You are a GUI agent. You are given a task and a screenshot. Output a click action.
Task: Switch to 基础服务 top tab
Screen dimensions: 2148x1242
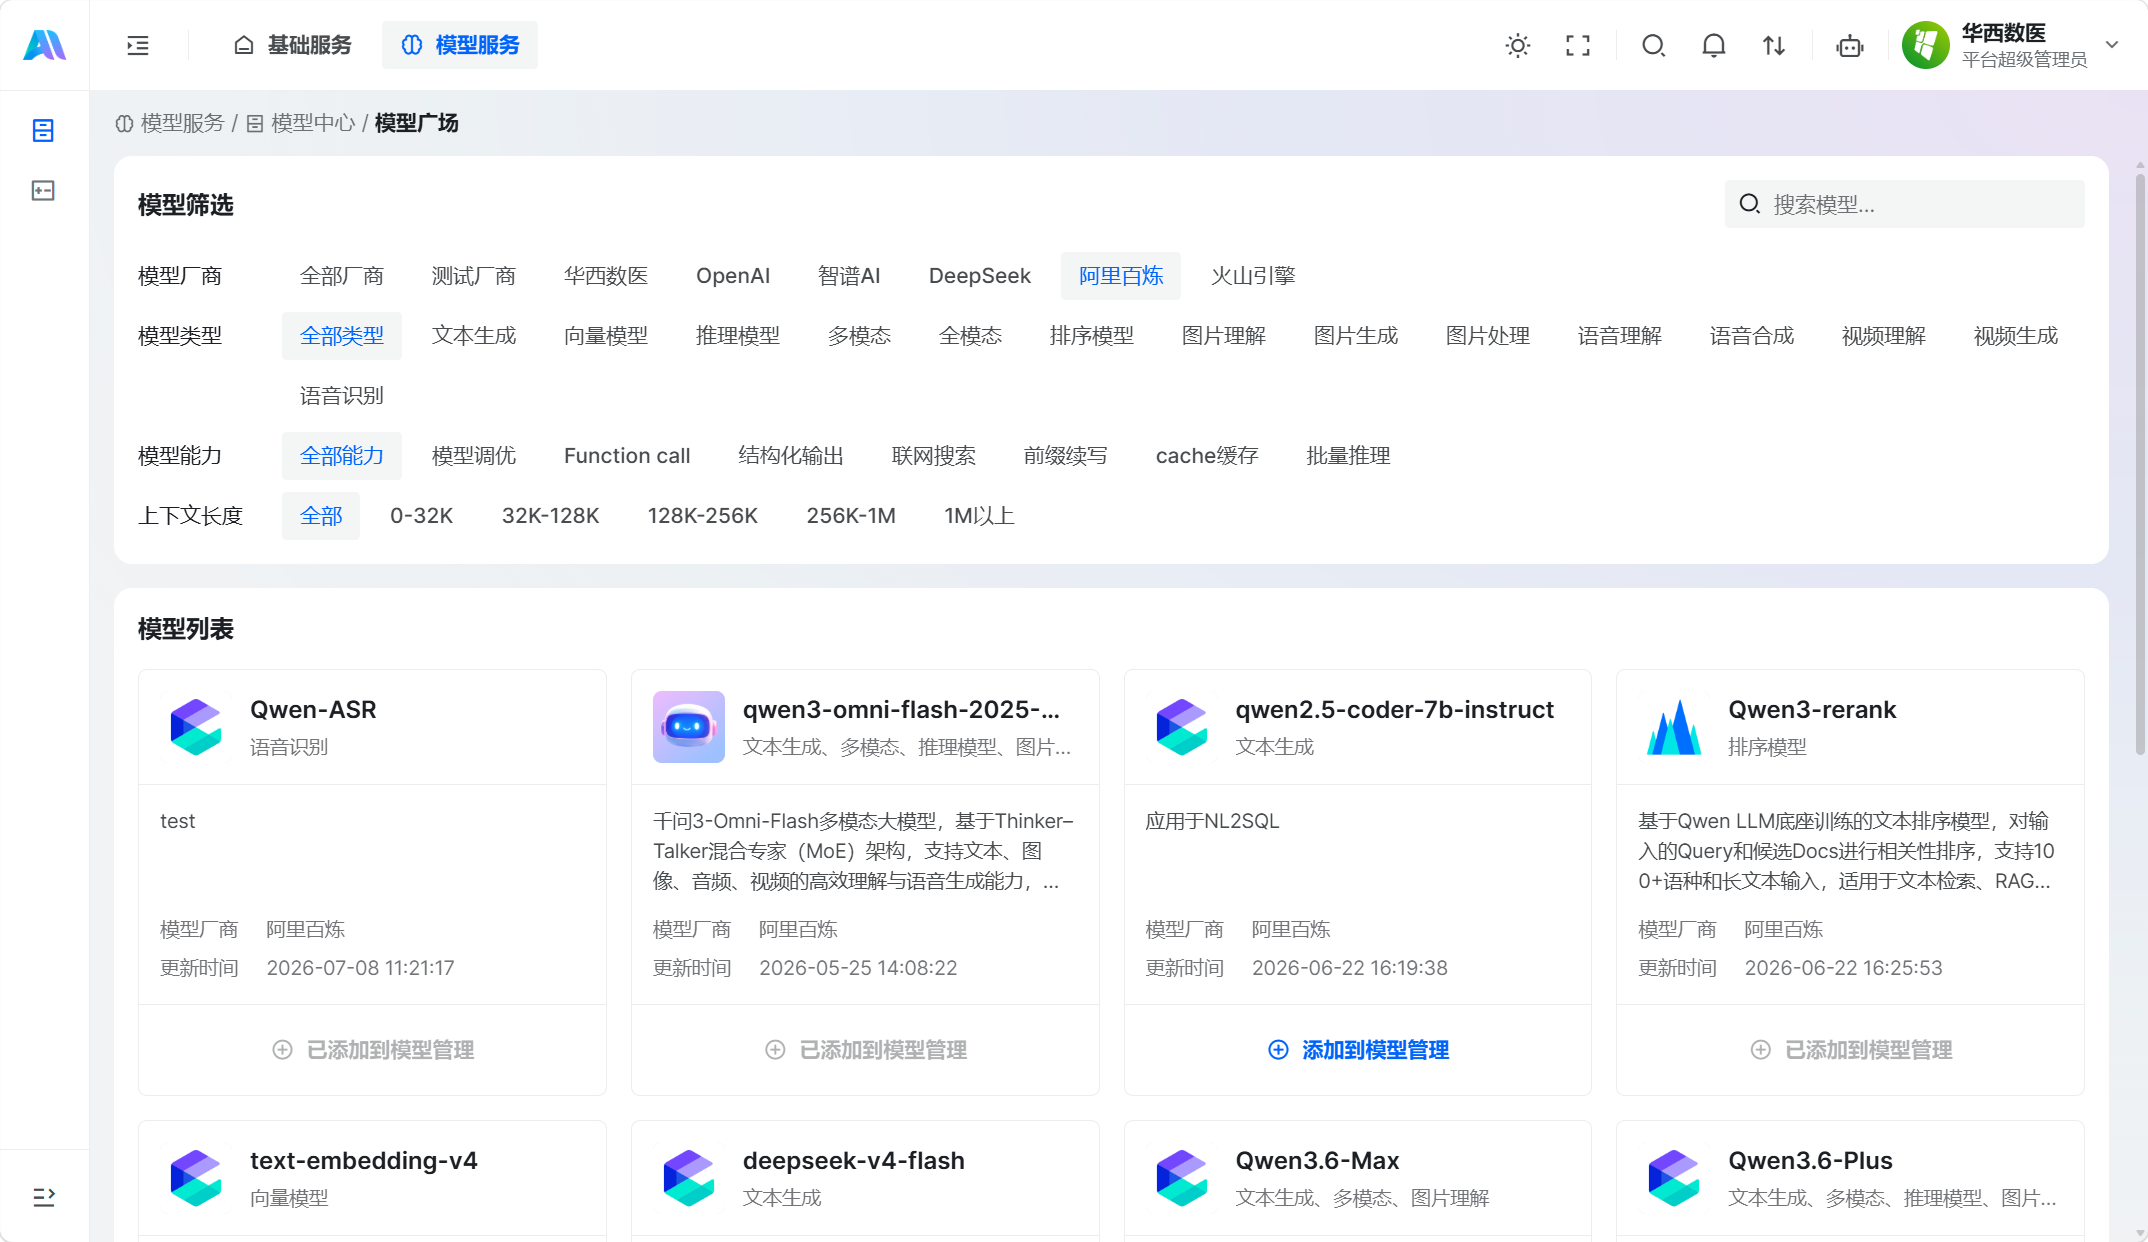coord(293,45)
